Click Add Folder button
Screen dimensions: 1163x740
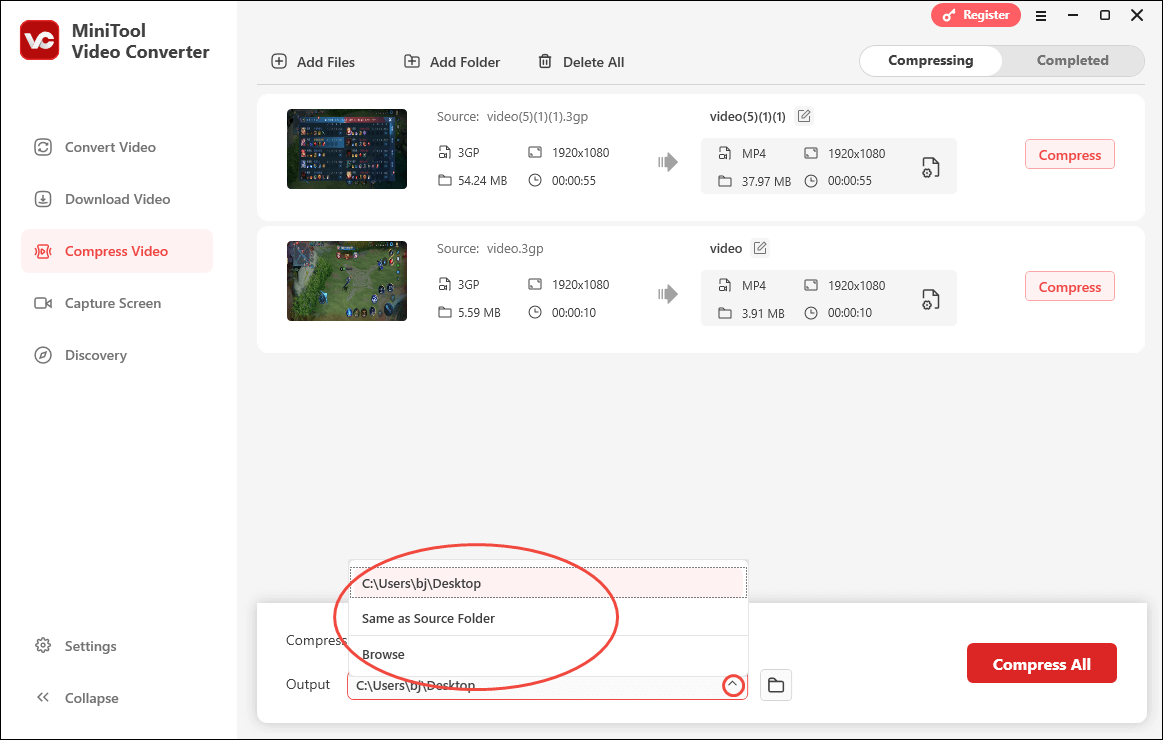pyautogui.click(x=452, y=62)
